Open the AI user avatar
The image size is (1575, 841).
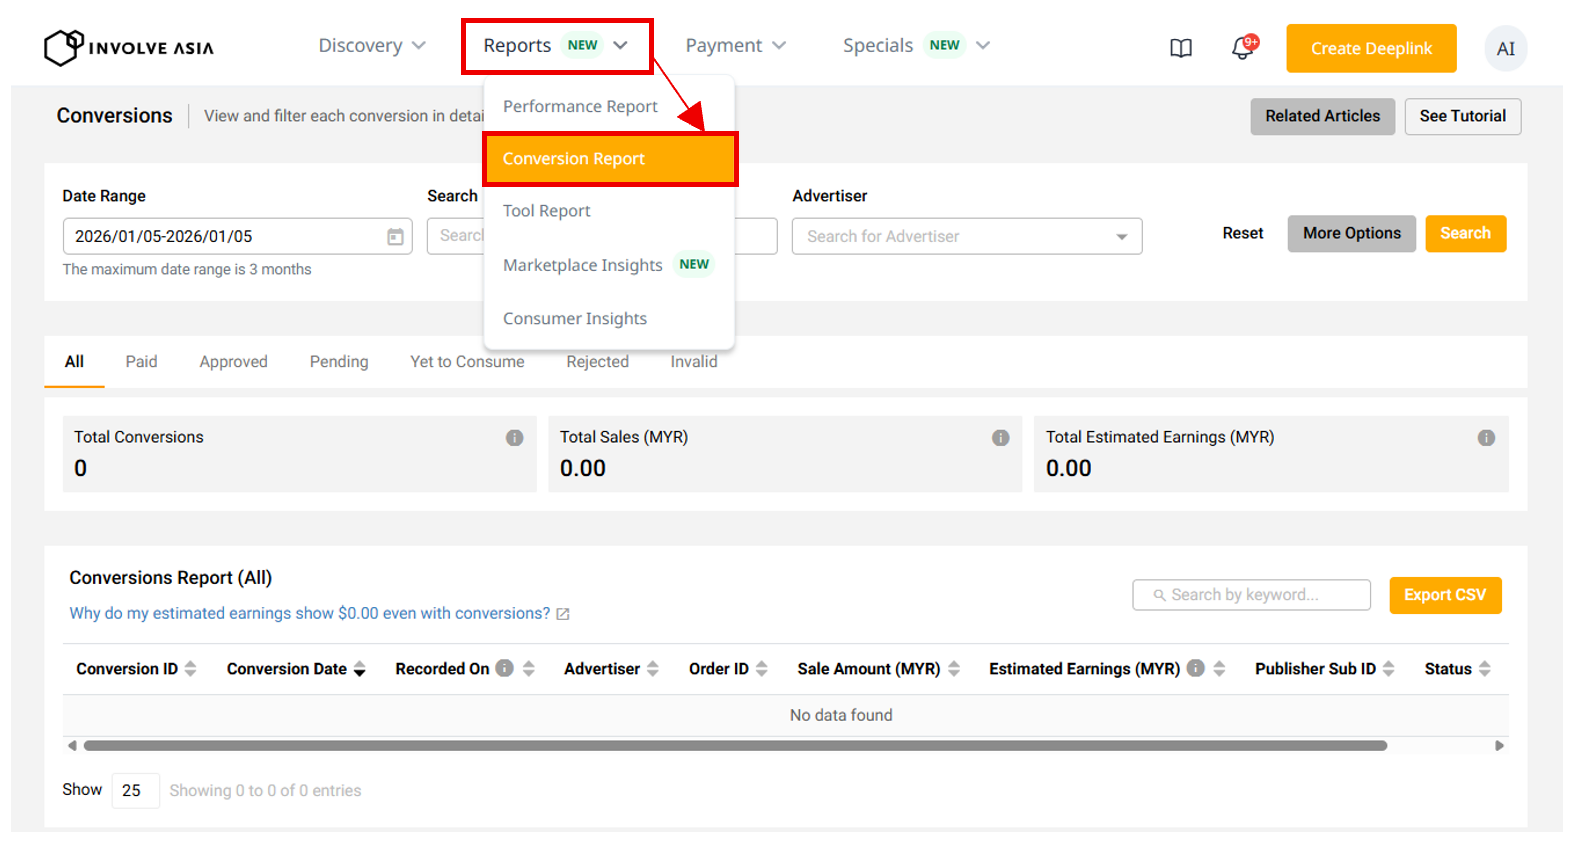tap(1505, 49)
